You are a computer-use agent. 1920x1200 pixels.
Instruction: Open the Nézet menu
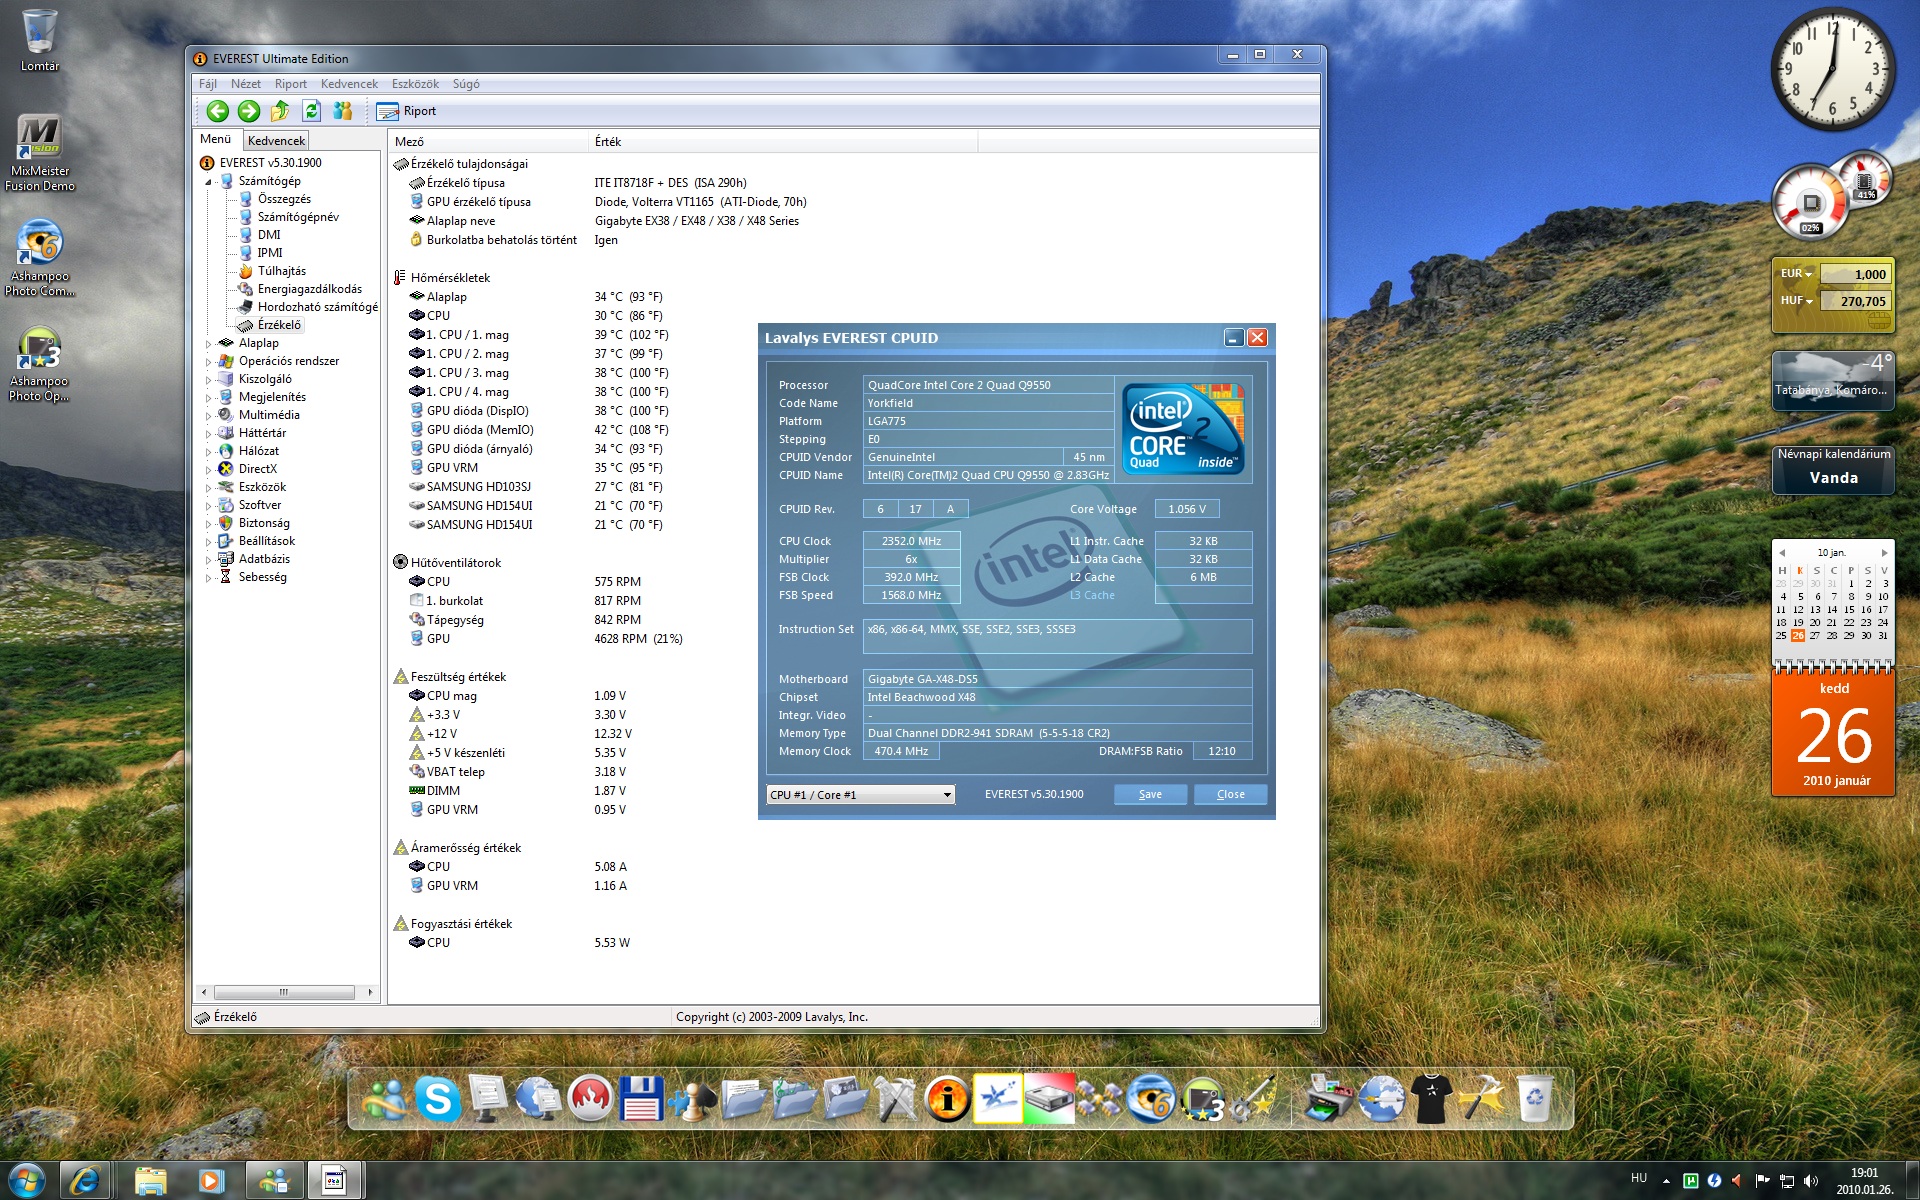[x=245, y=84]
